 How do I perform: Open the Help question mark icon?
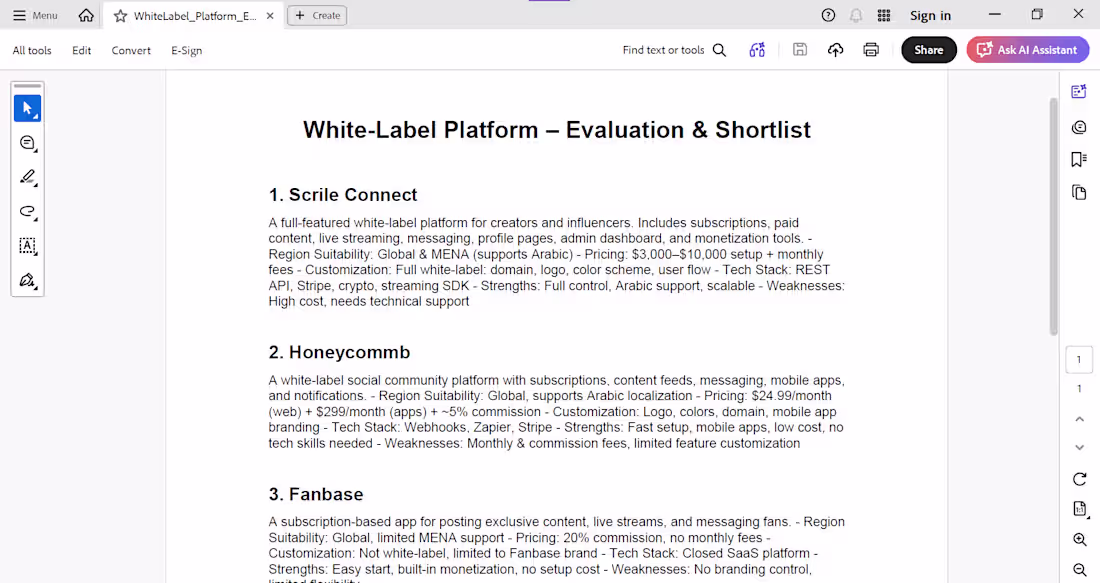coord(829,15)
